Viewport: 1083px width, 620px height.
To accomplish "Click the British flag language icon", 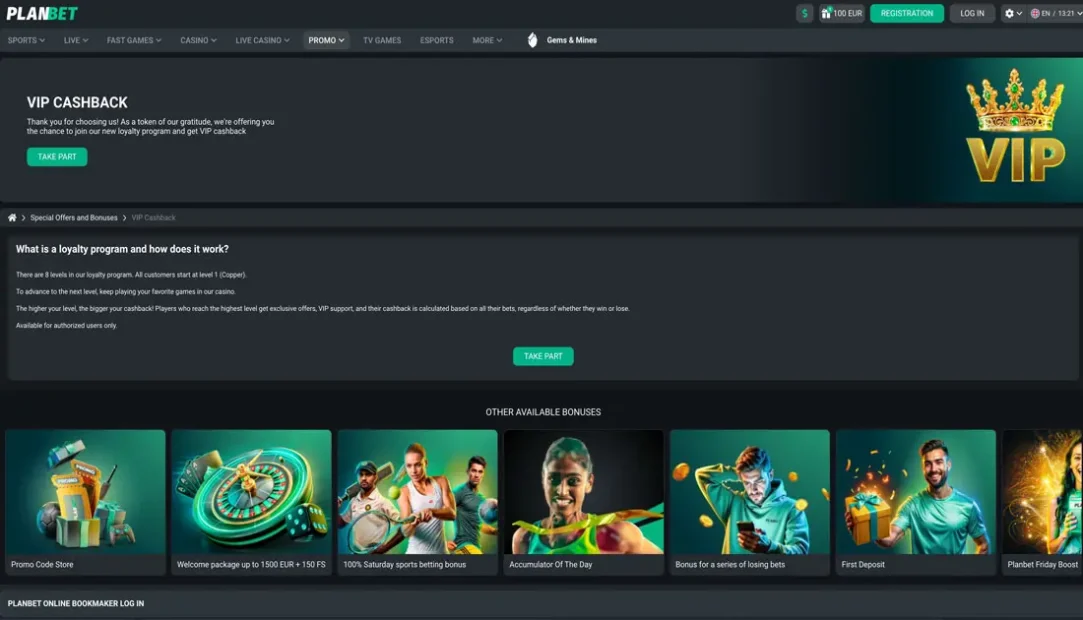I will tap(1037, 13).
